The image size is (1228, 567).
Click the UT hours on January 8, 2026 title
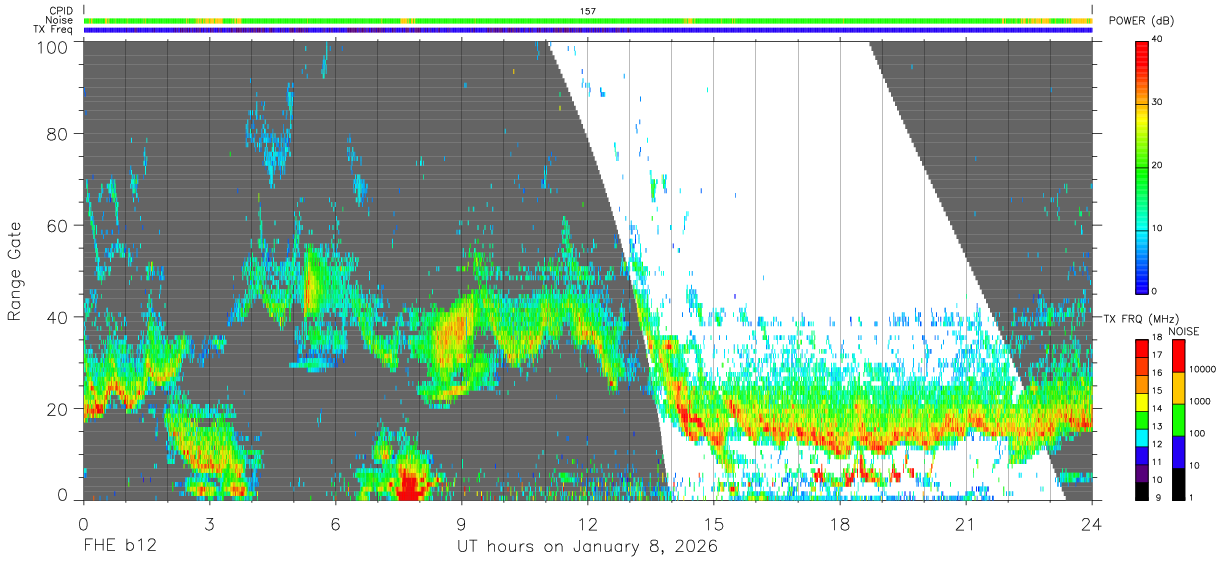[587, 547]
